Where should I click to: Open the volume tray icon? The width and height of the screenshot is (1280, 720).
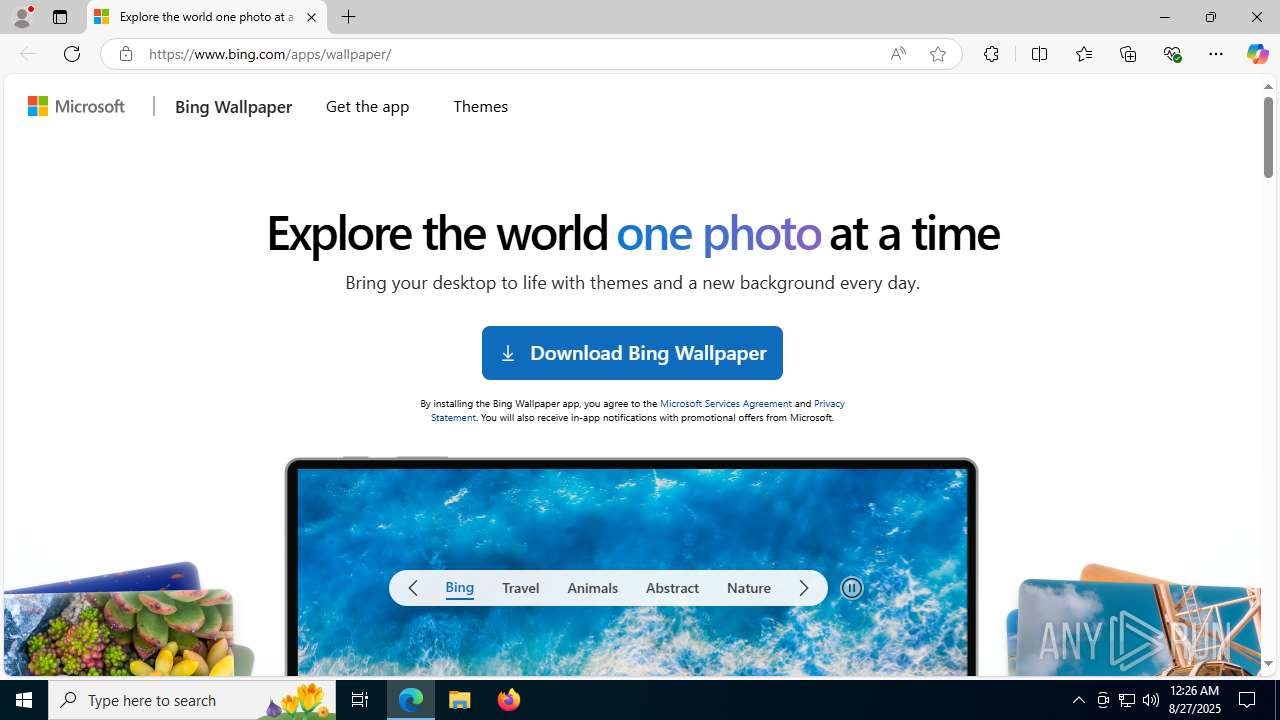(1151, 700)
